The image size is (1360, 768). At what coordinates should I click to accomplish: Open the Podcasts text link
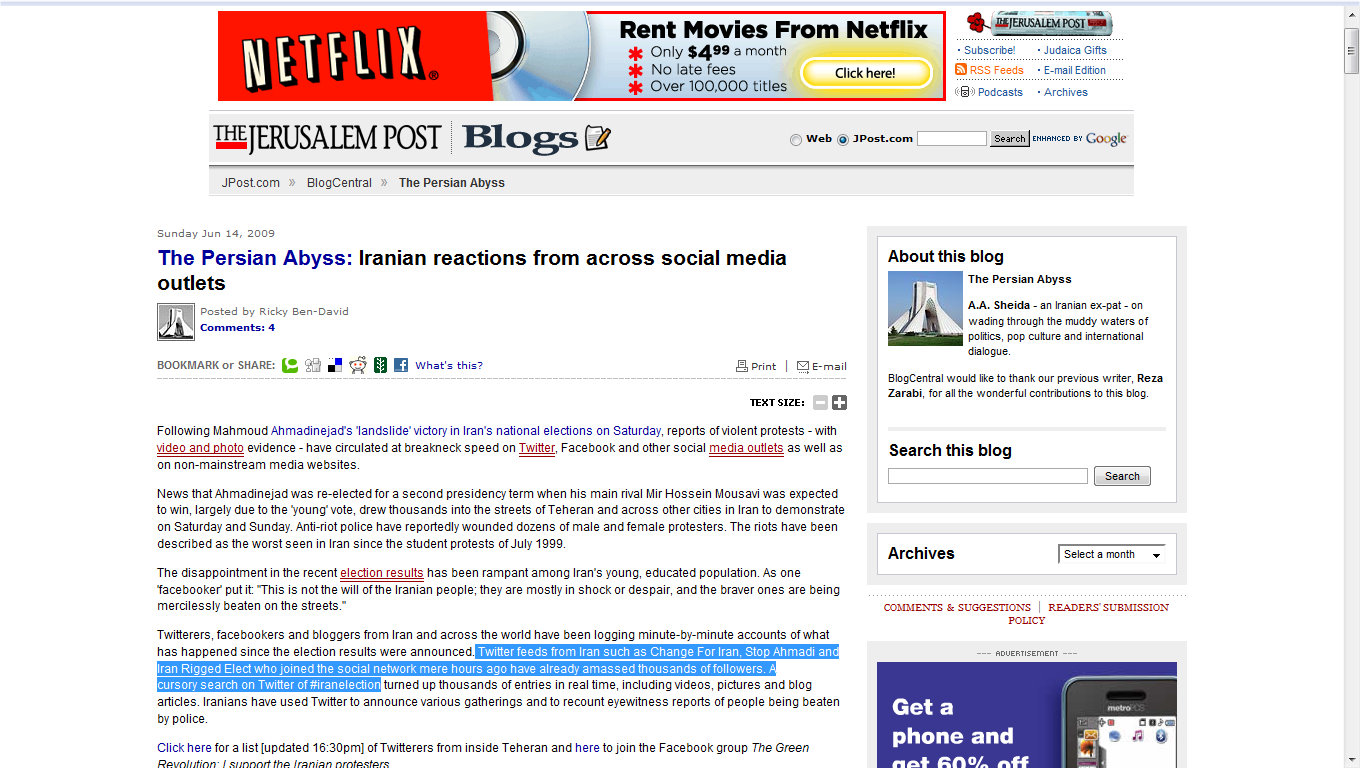pos(1000,92)
